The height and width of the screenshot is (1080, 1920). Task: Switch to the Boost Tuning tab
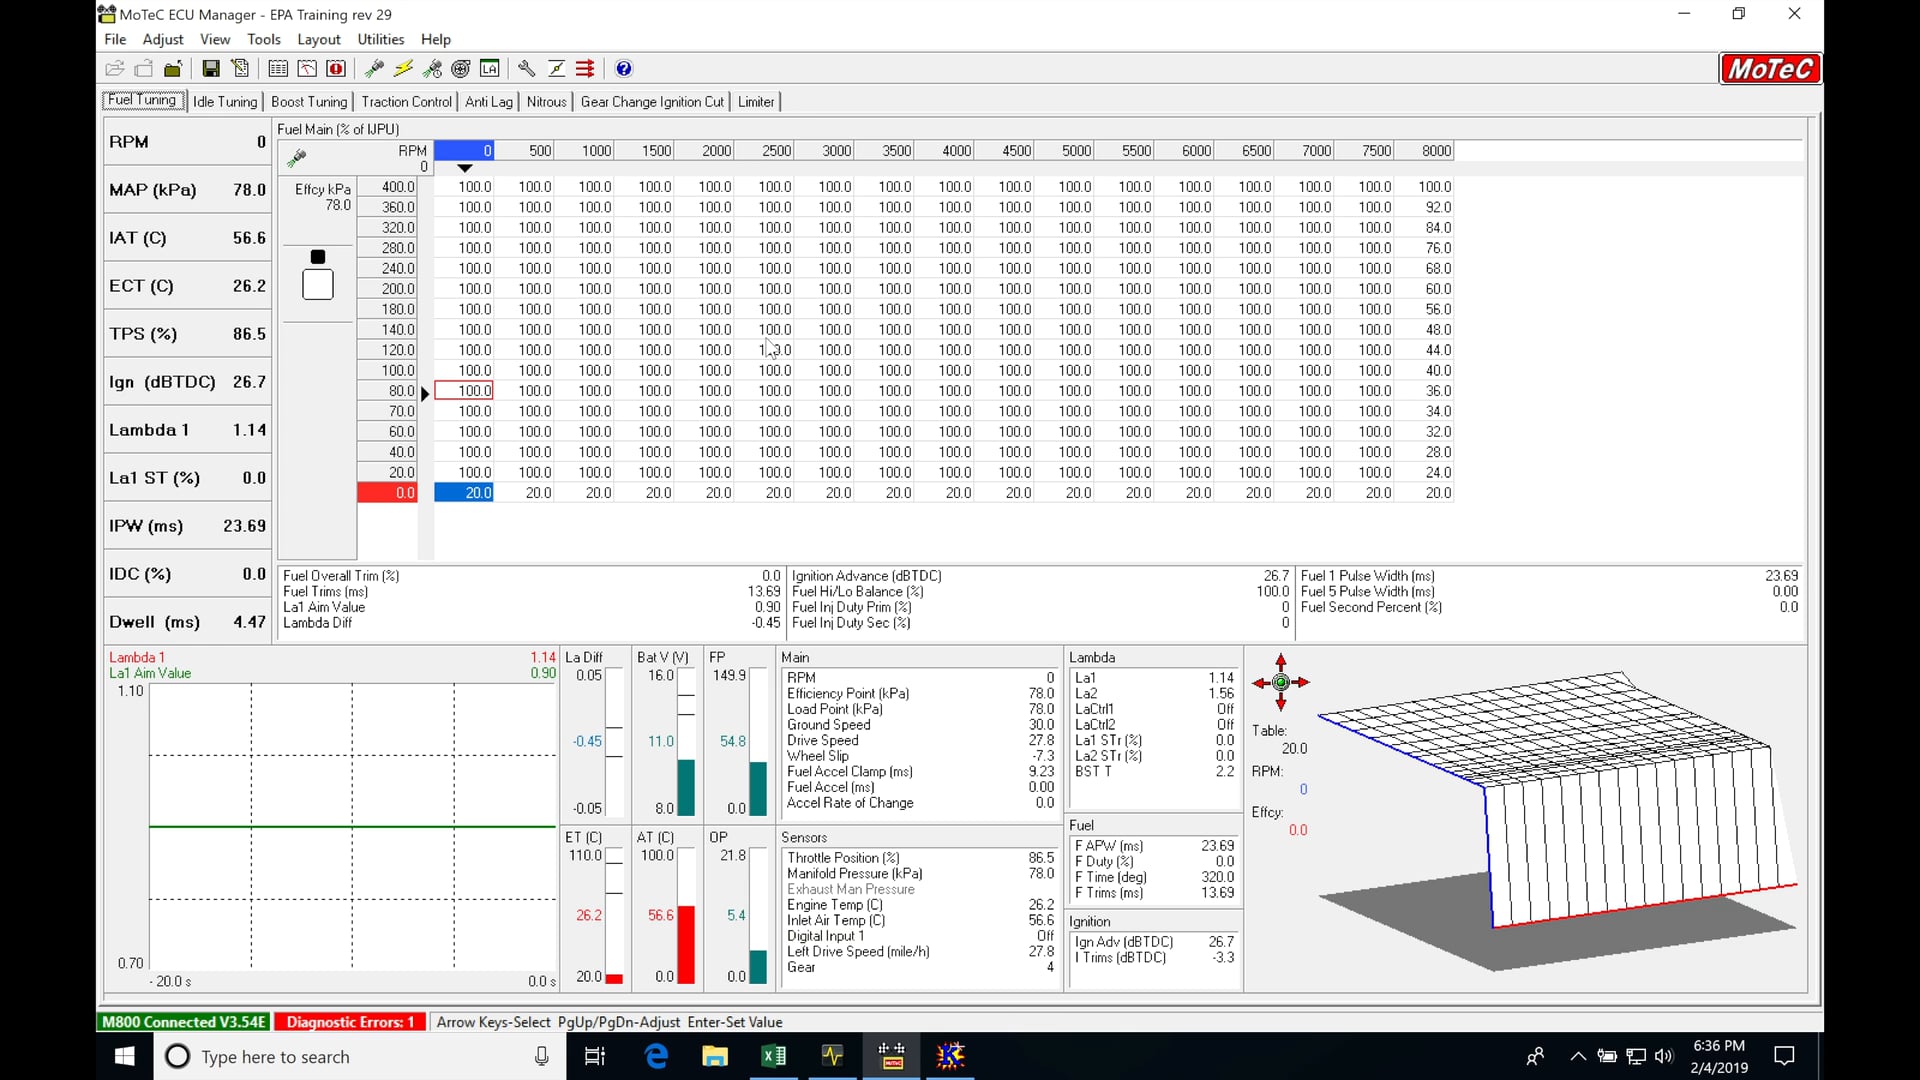[x=309, y=101]
